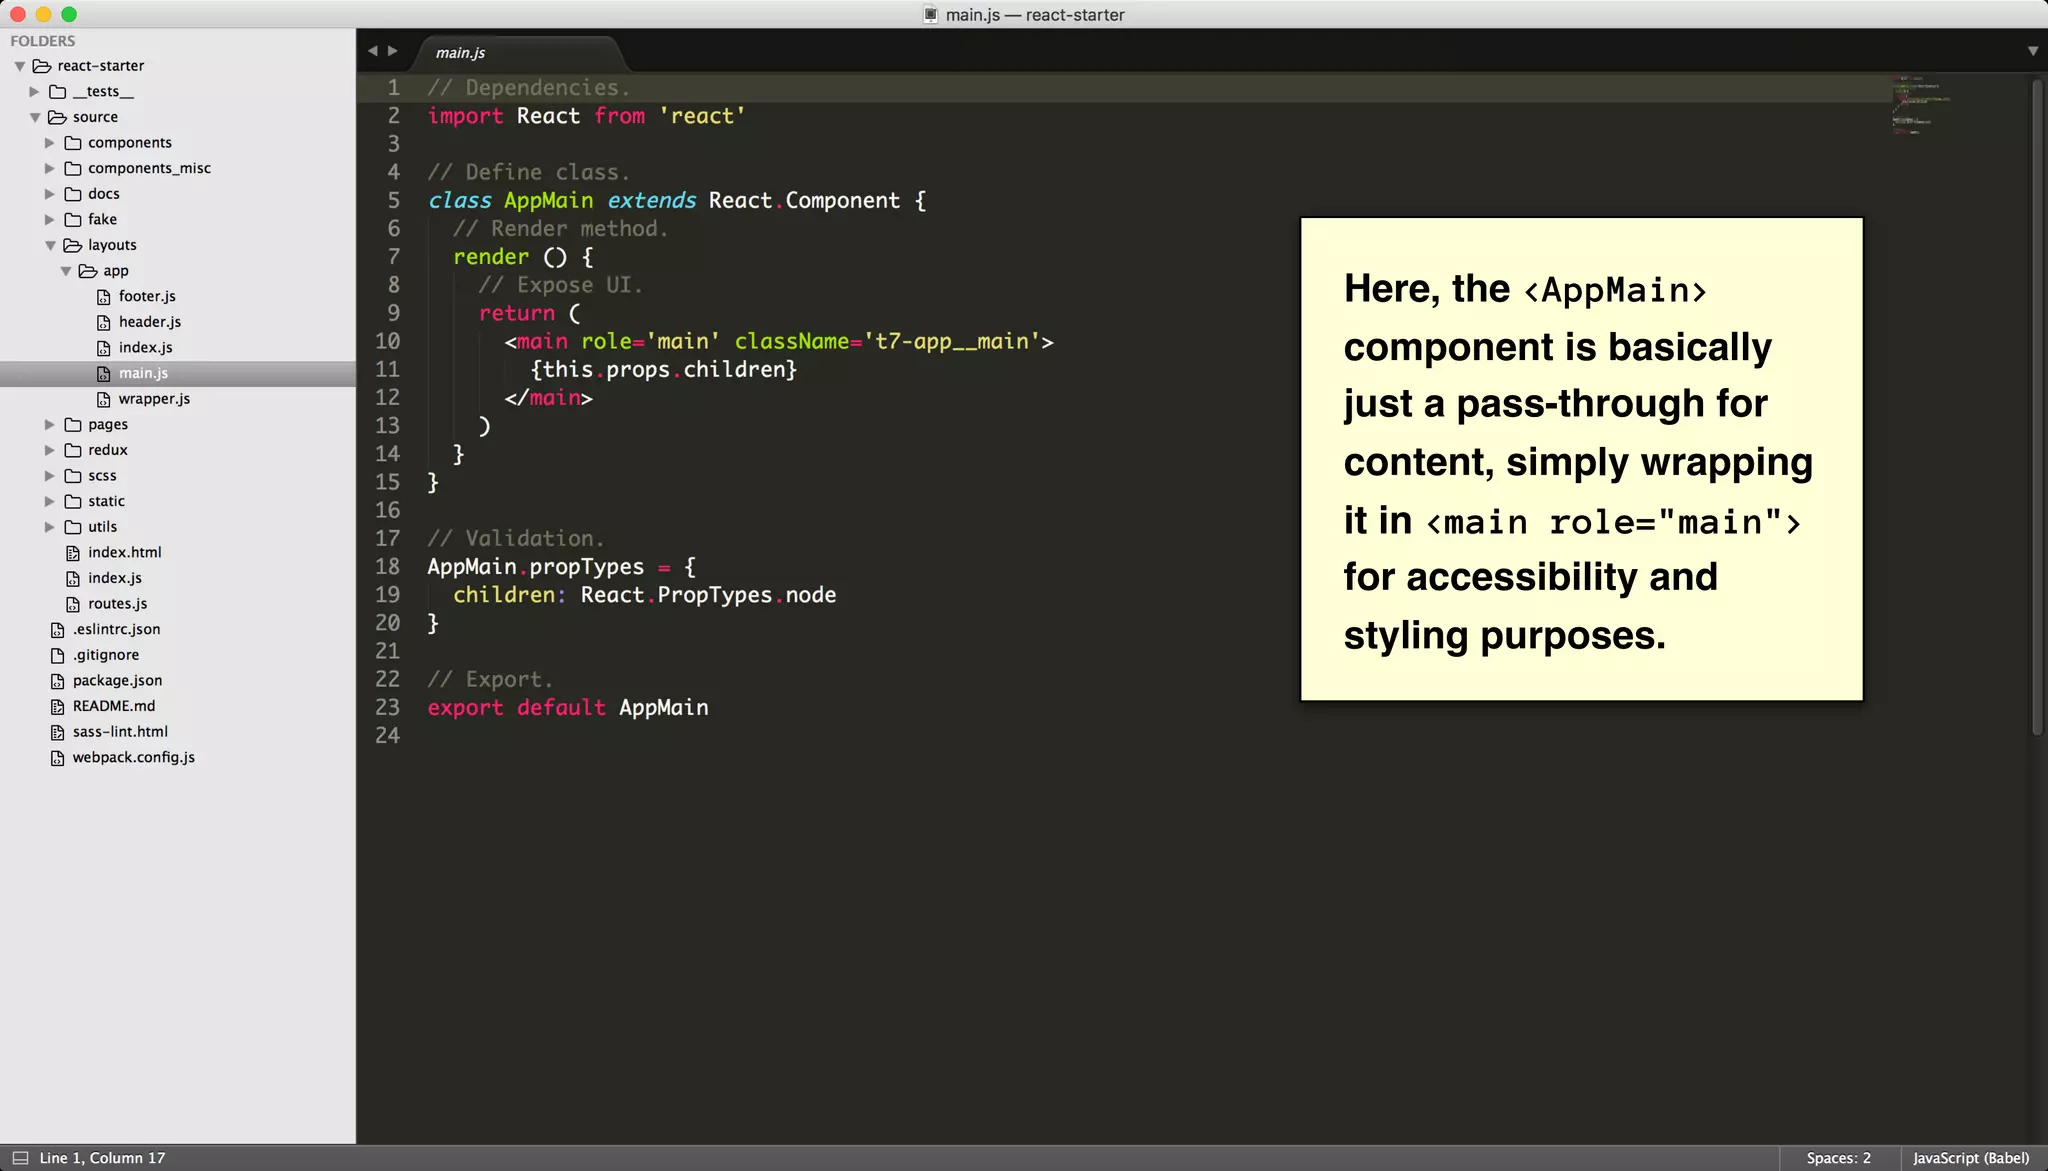Open components_misc folder label
This screenshot has width=2048, height=1171.
pyautogui.click(x=149, y=169)
